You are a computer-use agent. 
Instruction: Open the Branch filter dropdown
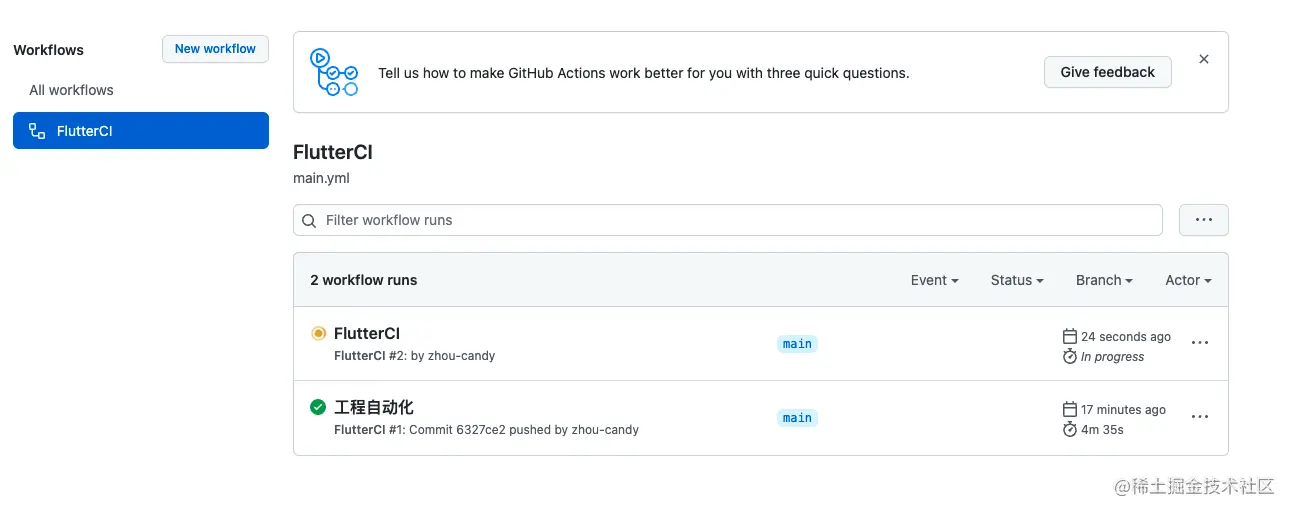(x=1104, y=280)
